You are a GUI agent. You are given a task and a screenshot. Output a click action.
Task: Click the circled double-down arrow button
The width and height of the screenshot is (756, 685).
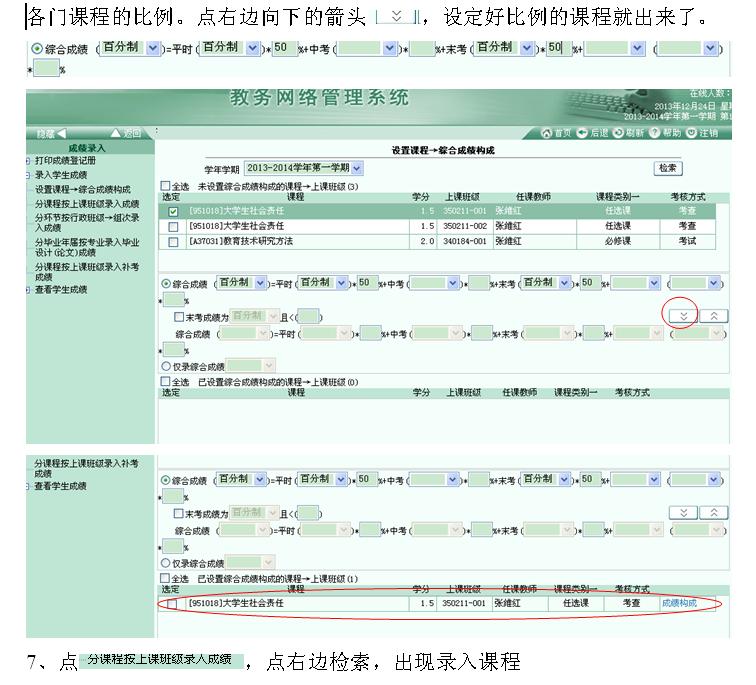[x=683, y=316]
